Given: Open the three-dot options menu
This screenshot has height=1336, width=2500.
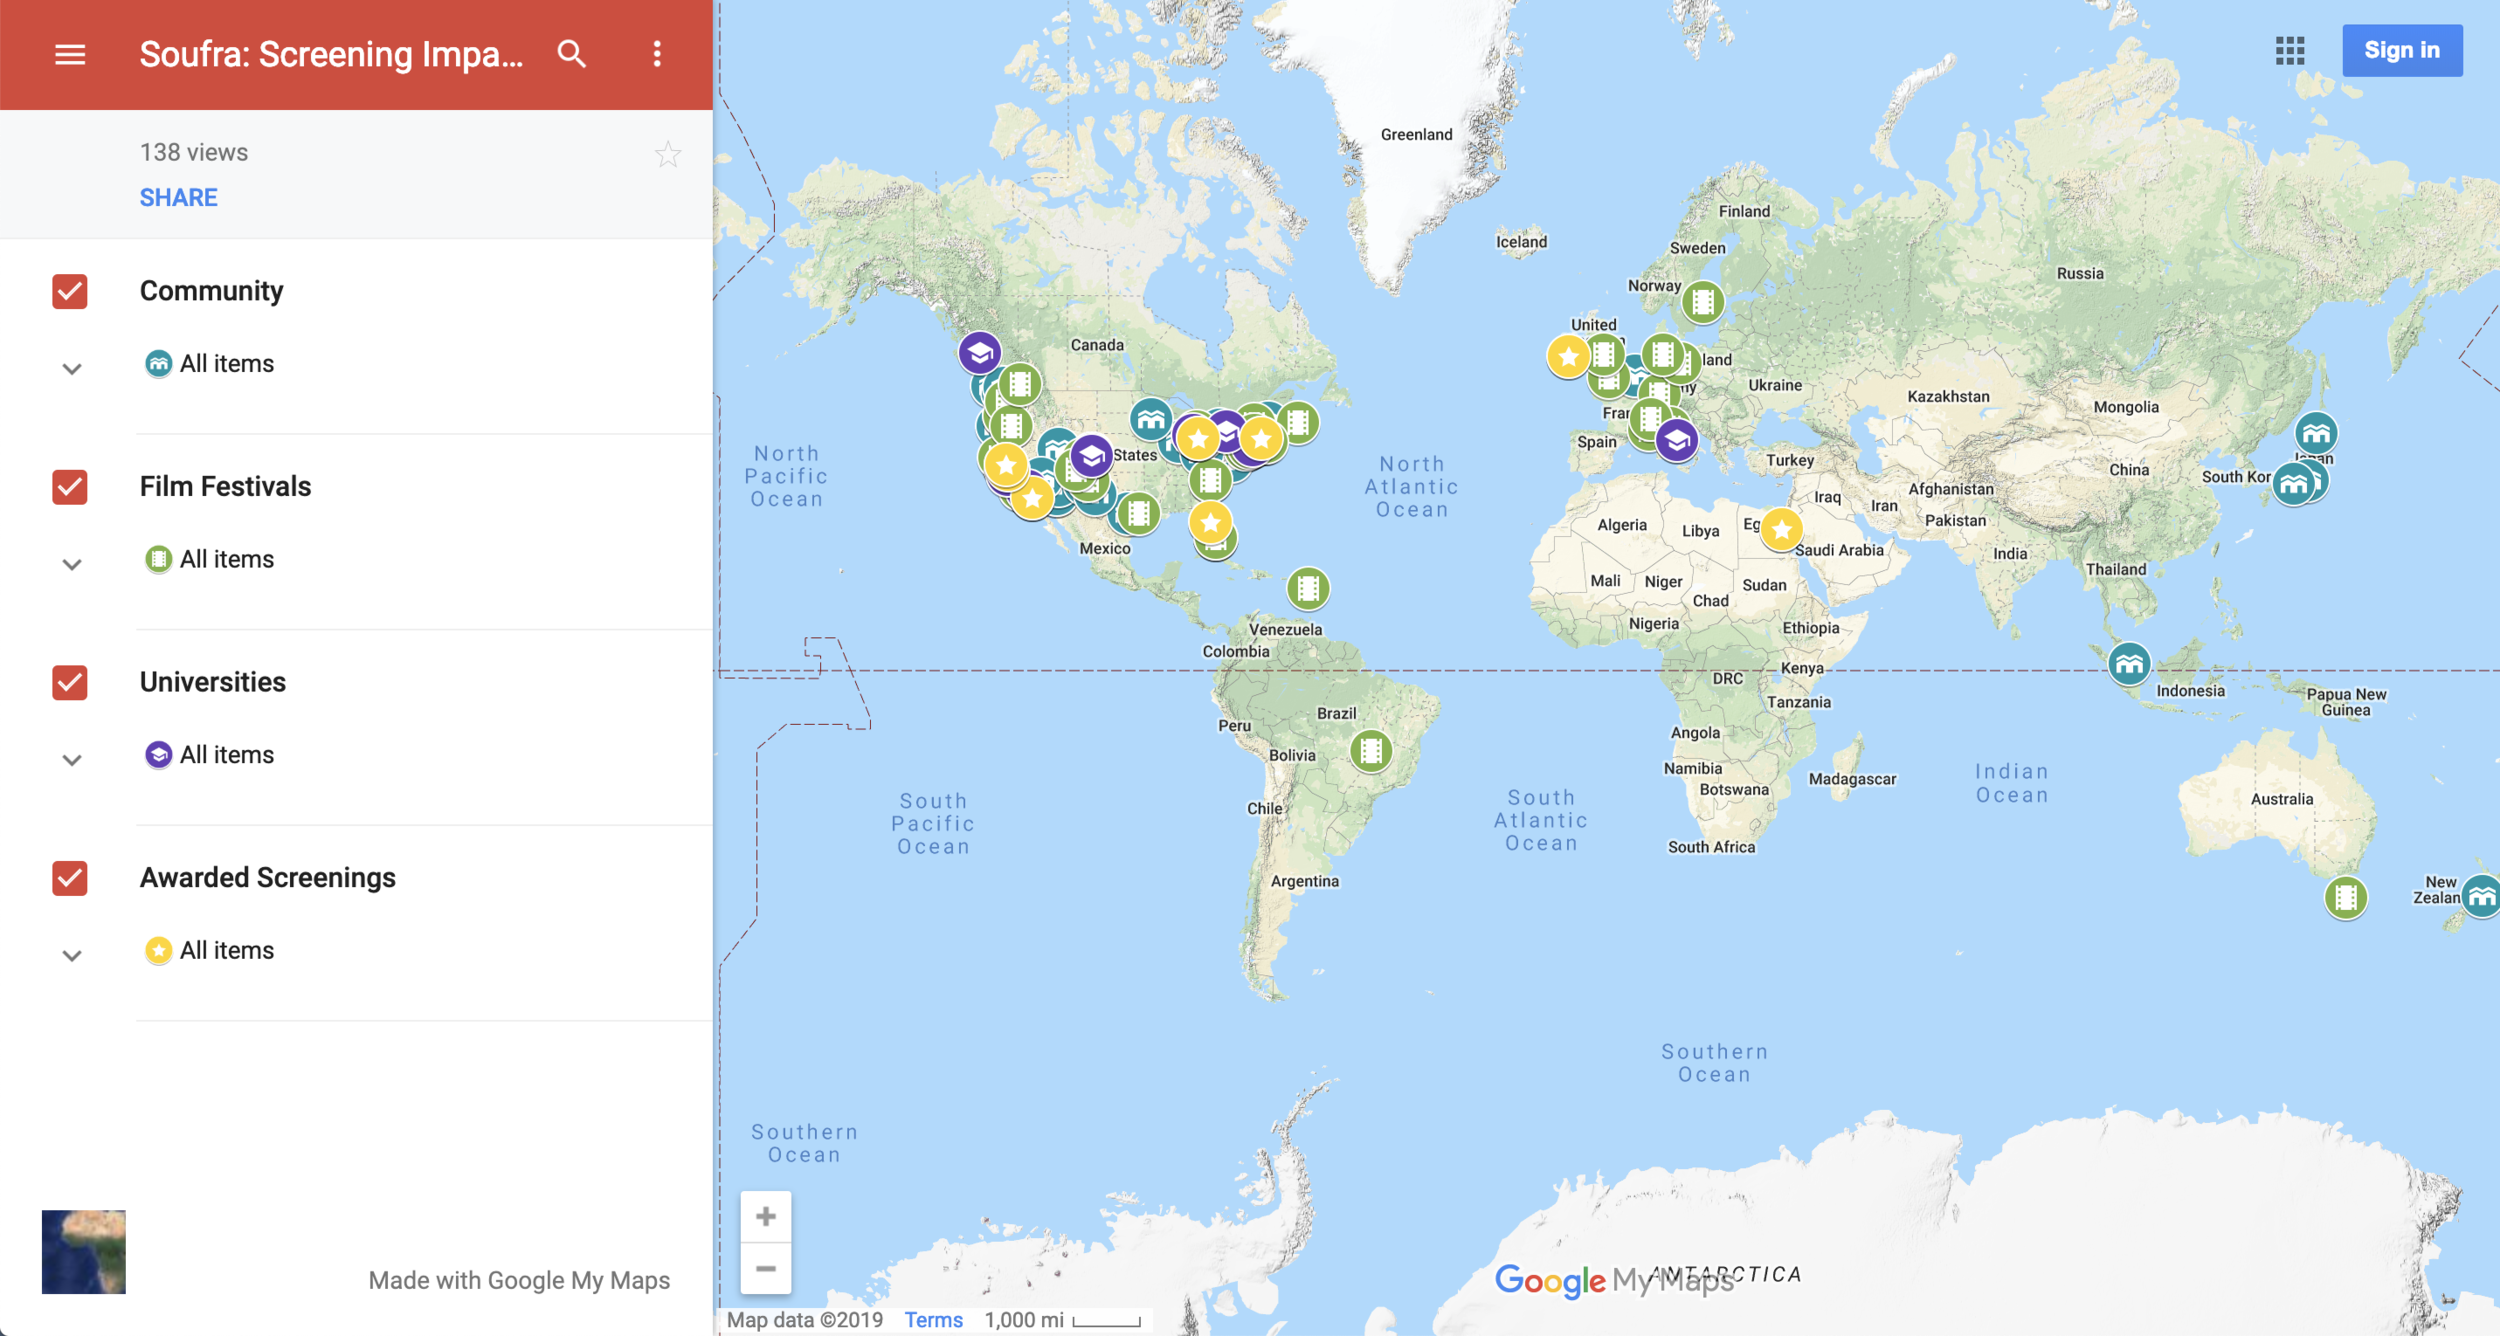Looking at the screenshot, I should 657,54.
